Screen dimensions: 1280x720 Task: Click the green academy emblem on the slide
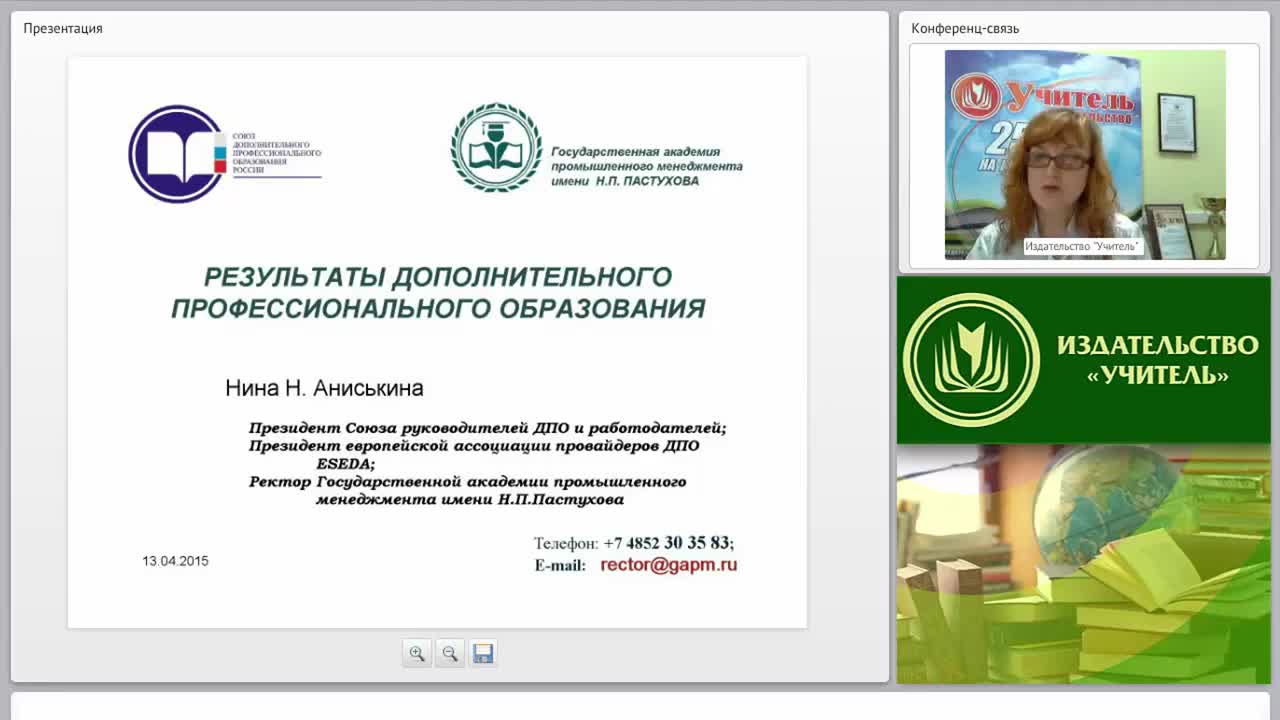click(496, 148)
